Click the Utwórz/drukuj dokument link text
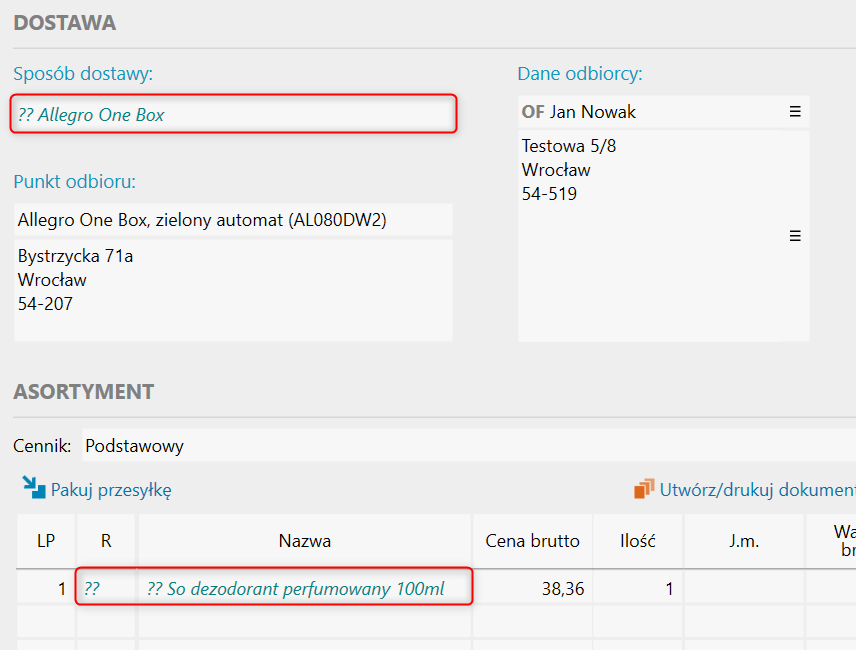Image resolution: width=856 pixels, height=650 pixels. click(x=756, y=490)
